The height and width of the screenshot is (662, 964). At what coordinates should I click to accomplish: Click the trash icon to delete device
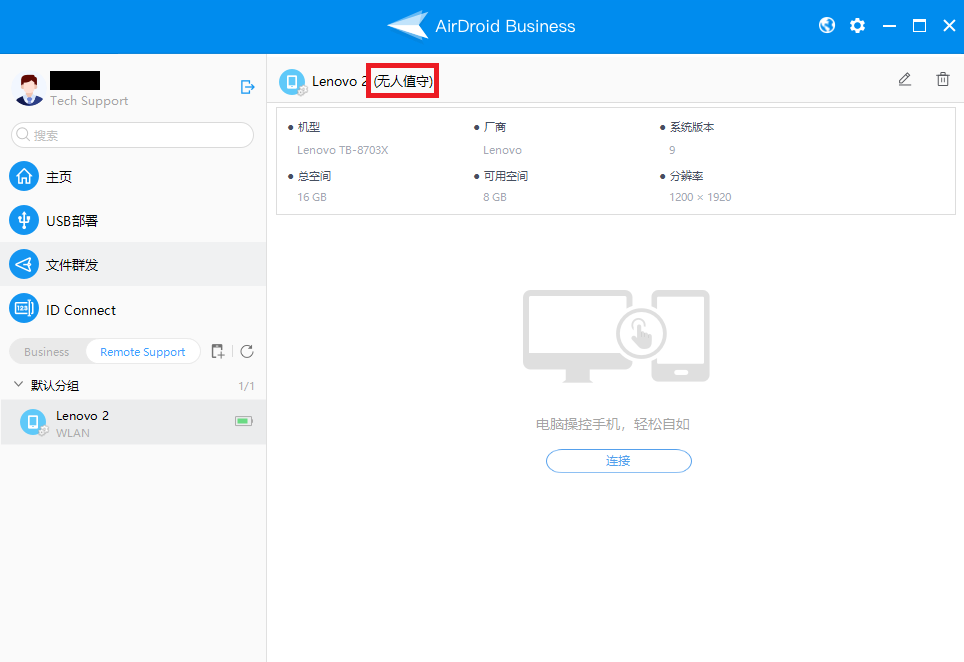tap(942, 79)
